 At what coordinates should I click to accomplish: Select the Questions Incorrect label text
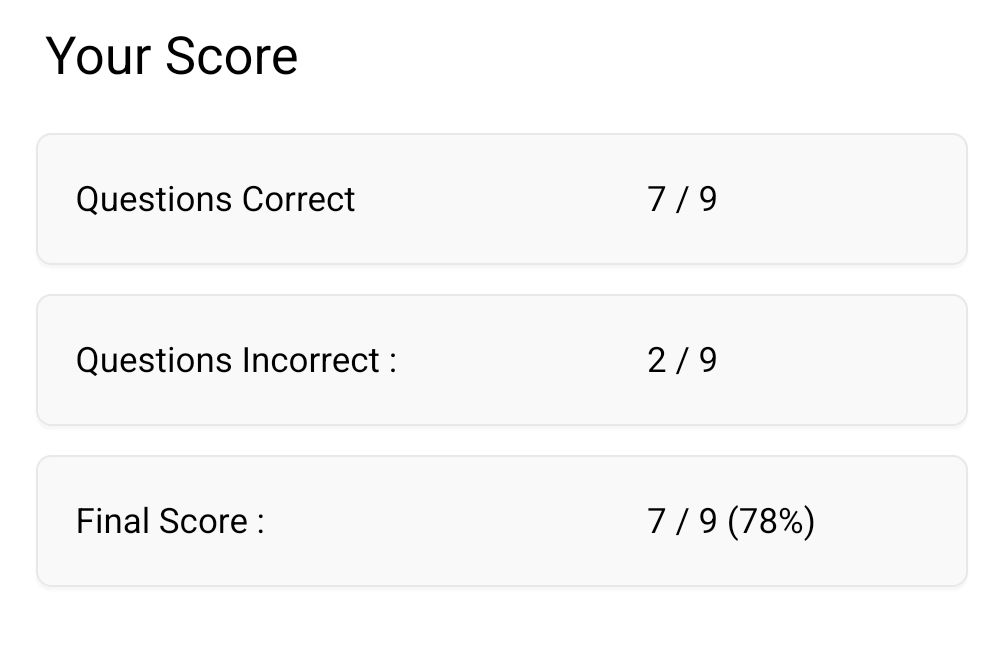(236, 361)
